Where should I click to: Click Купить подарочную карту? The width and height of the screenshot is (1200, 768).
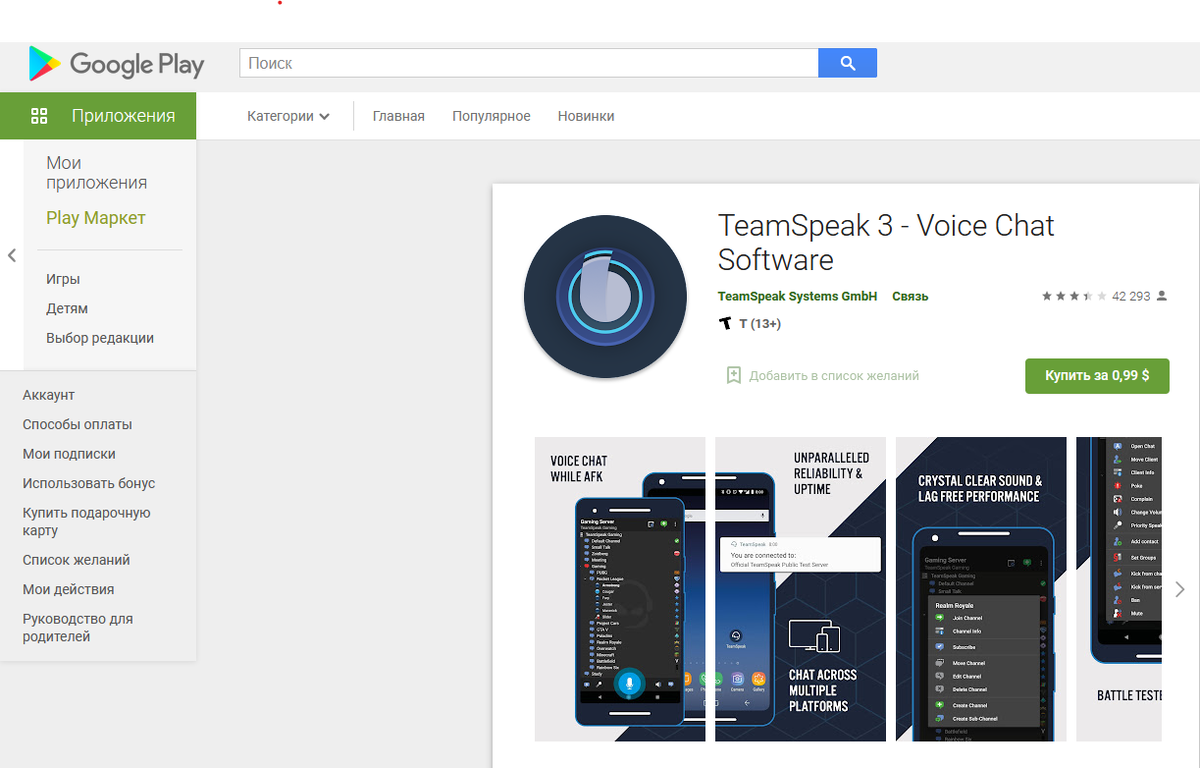86,521
